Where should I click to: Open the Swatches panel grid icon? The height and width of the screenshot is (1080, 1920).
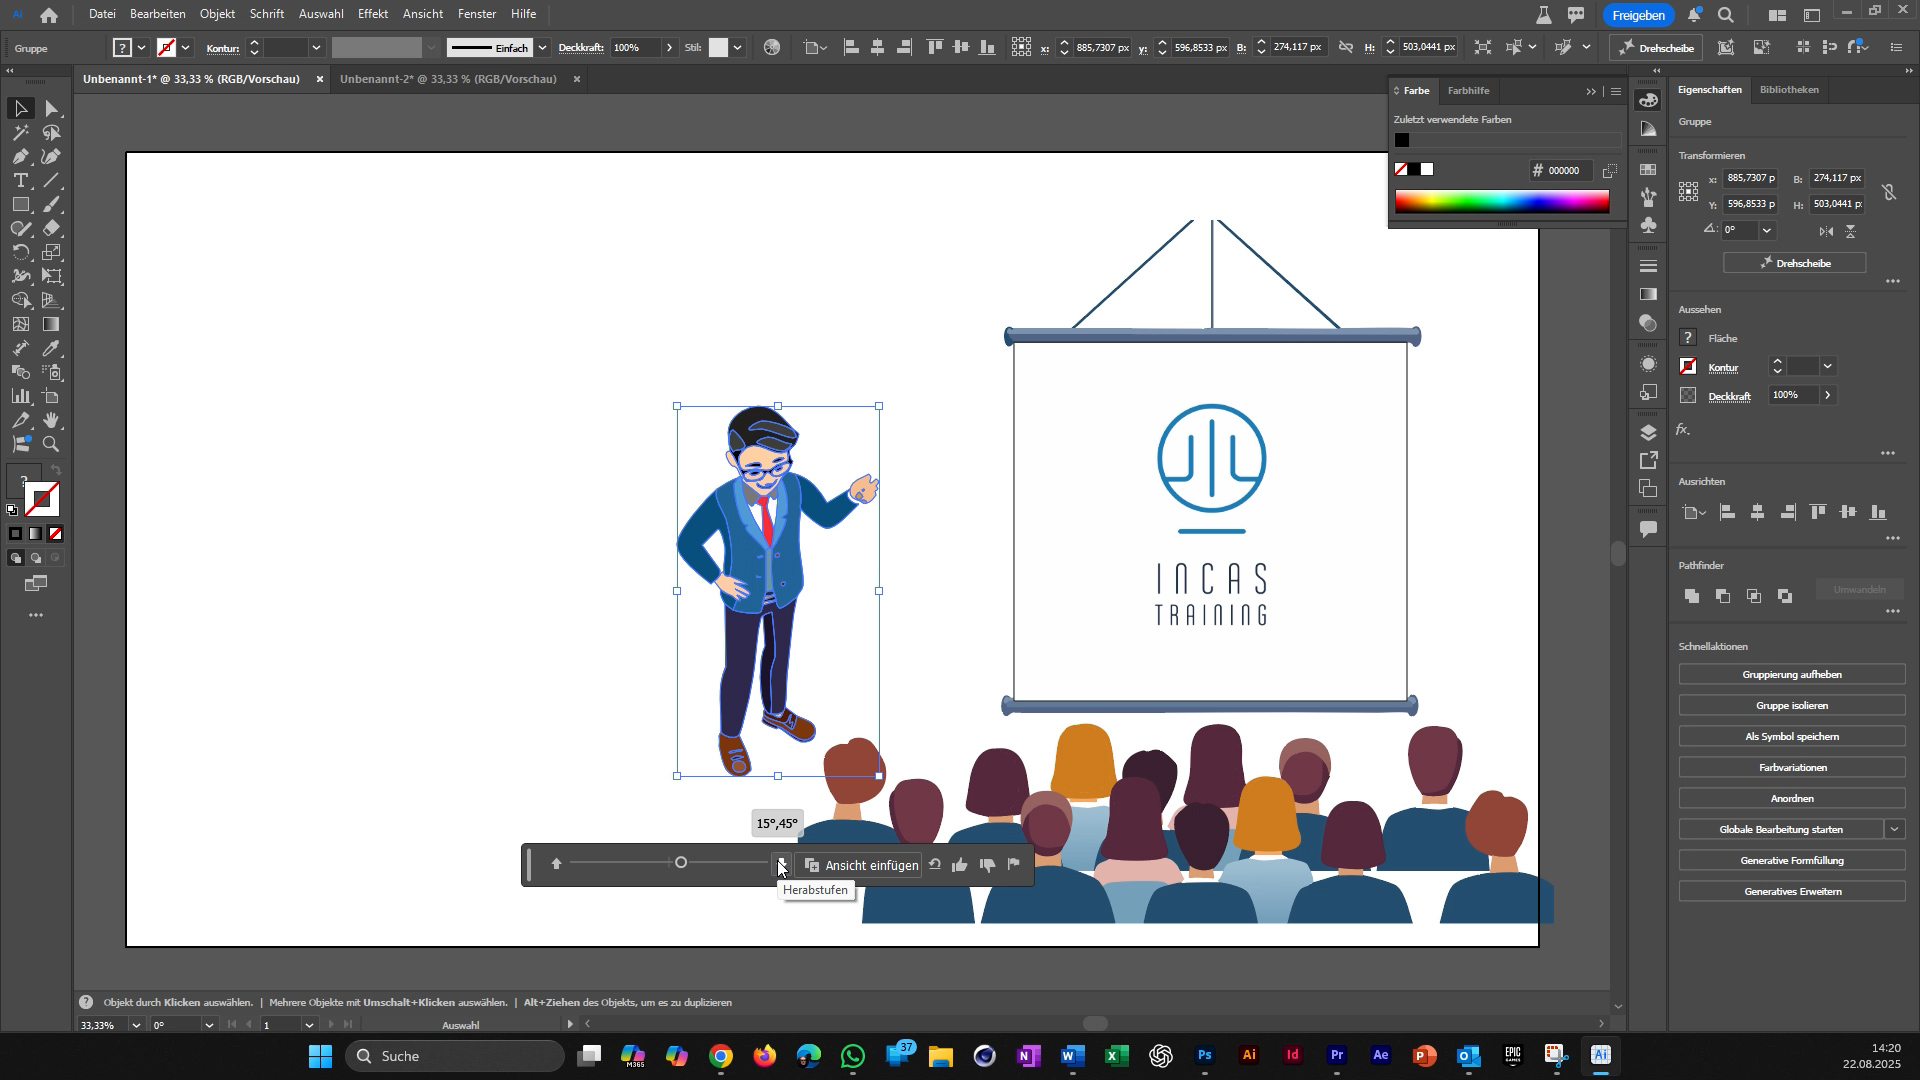pos(1649,169)
